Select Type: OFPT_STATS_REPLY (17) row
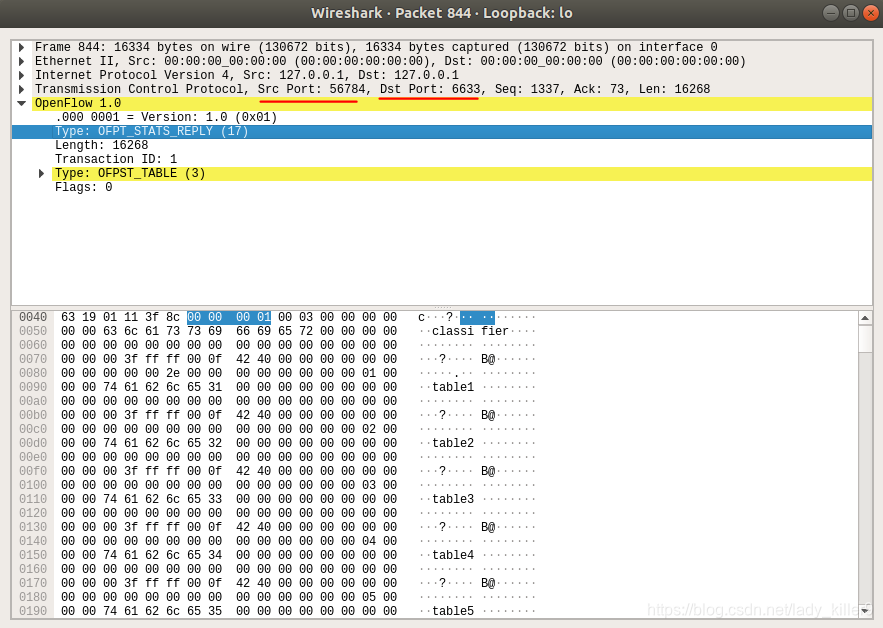 point(442,131)
